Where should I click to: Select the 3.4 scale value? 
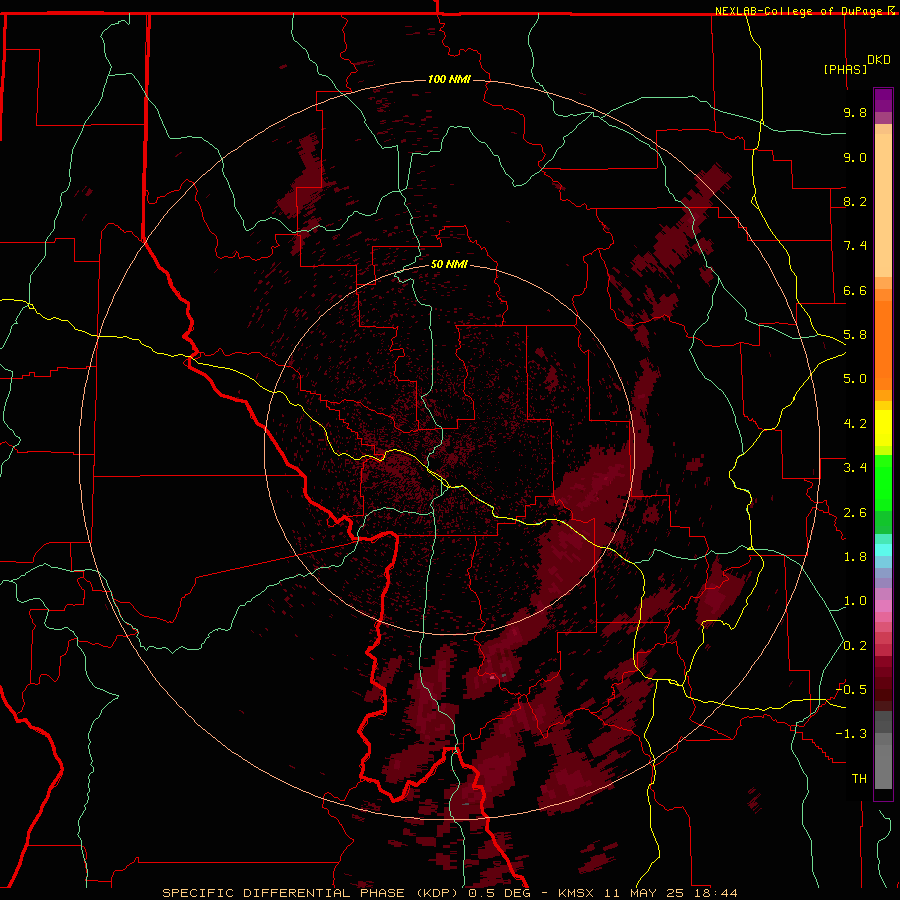click(855, 468)
